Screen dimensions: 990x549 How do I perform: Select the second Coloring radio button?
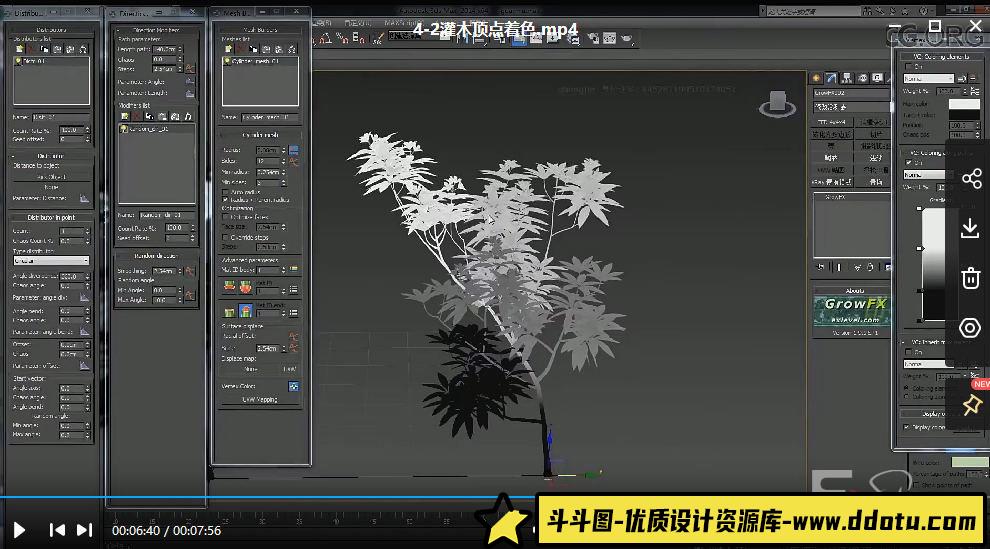[x=907, y=397]
